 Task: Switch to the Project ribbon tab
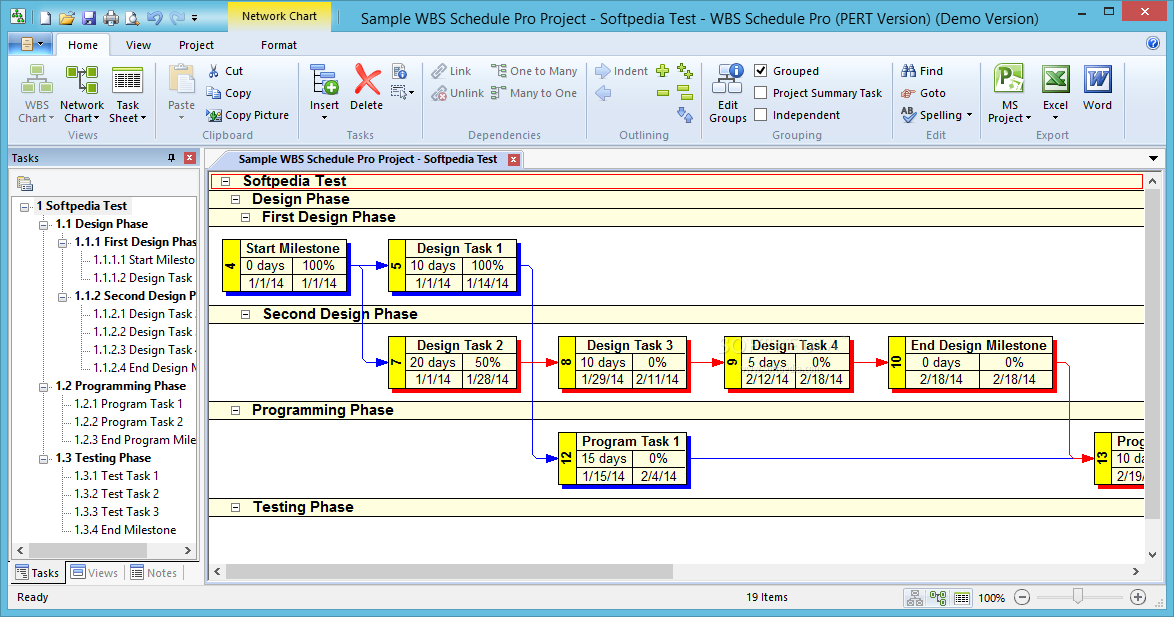(196, 45)
